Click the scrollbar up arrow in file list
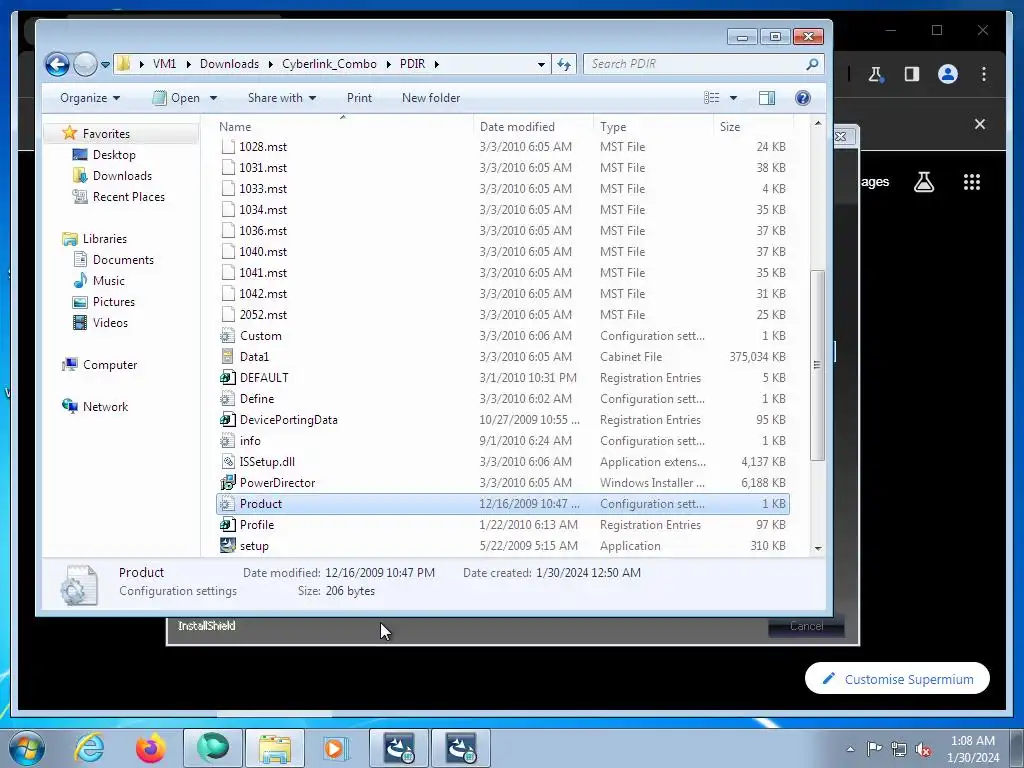The width and height of the screenshot is (1024, 768). (818, 123)
